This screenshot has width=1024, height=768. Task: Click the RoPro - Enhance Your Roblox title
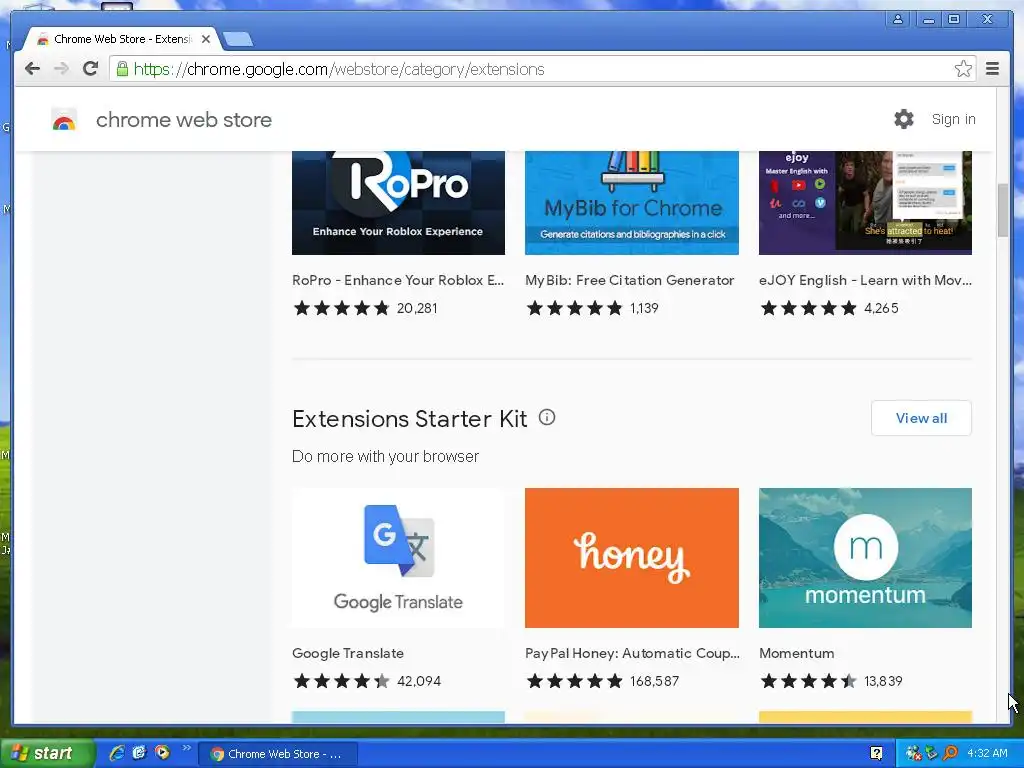pos(398,280)
